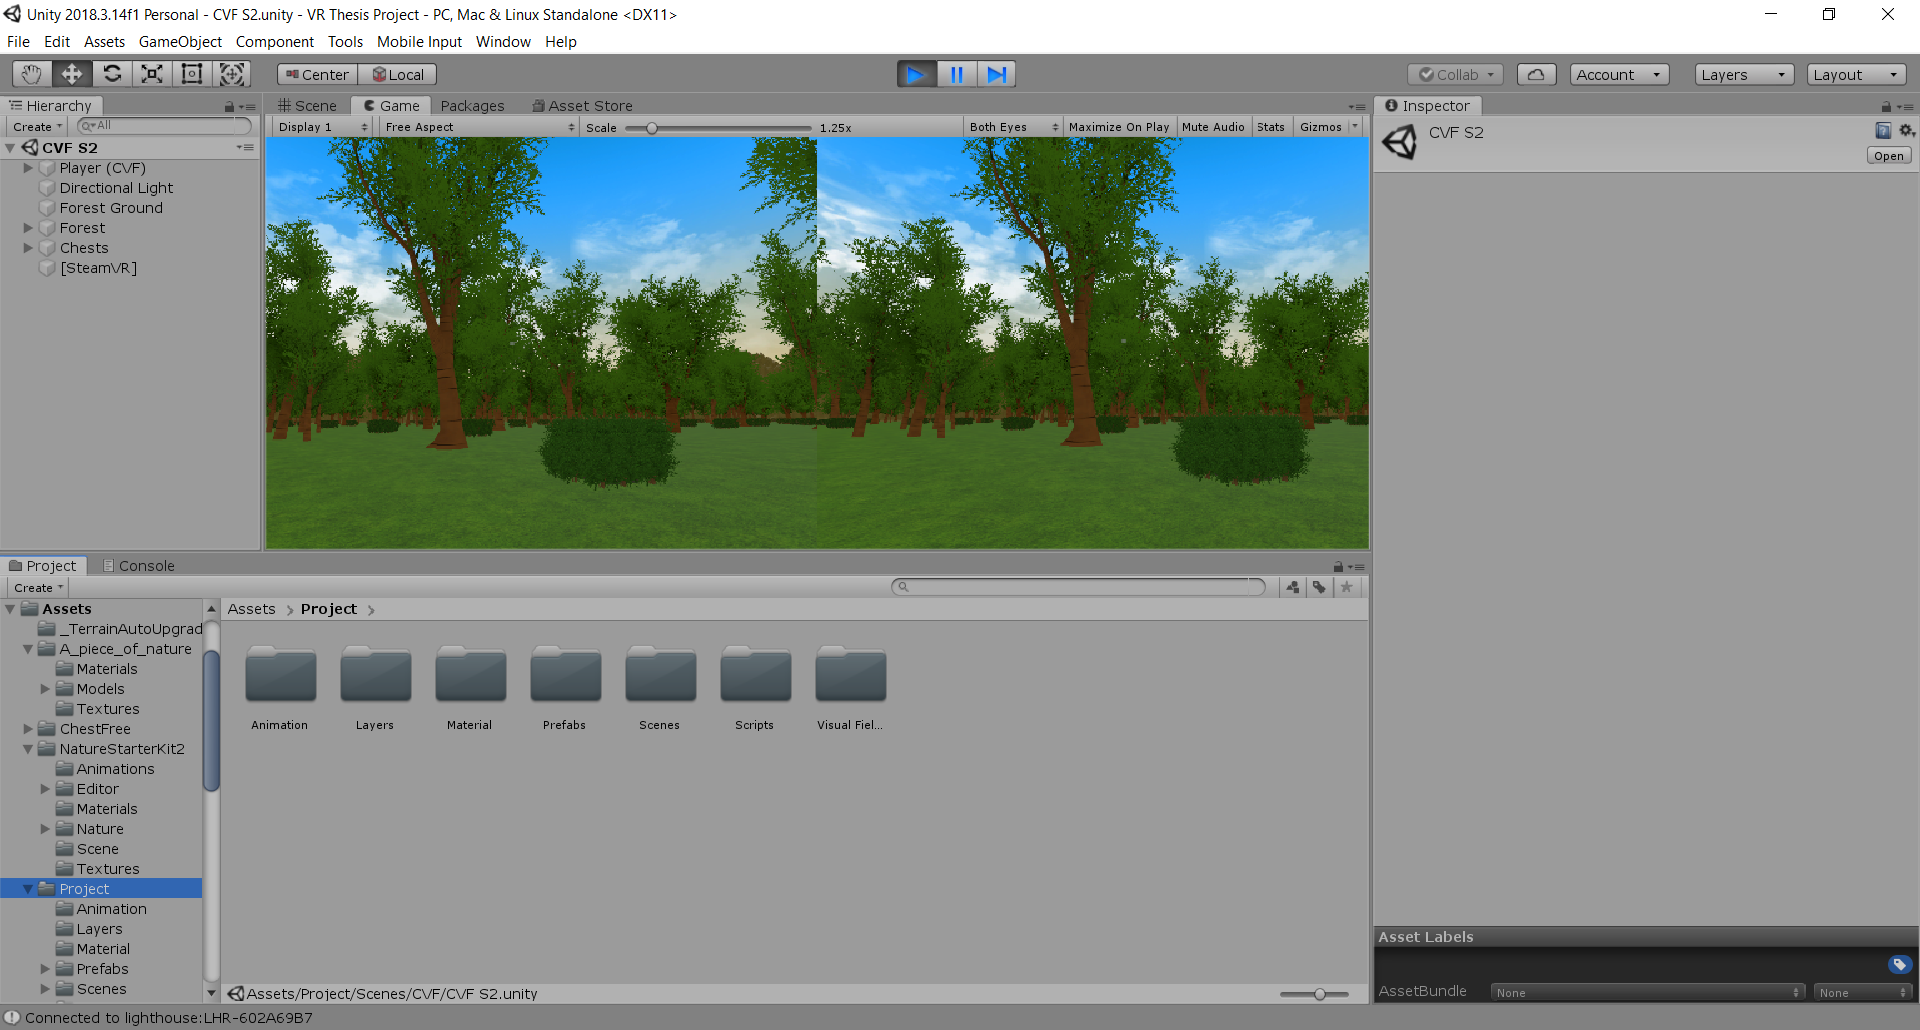
Task: Toggle Mute Audio in Game view
Action: pos(1213,127)
